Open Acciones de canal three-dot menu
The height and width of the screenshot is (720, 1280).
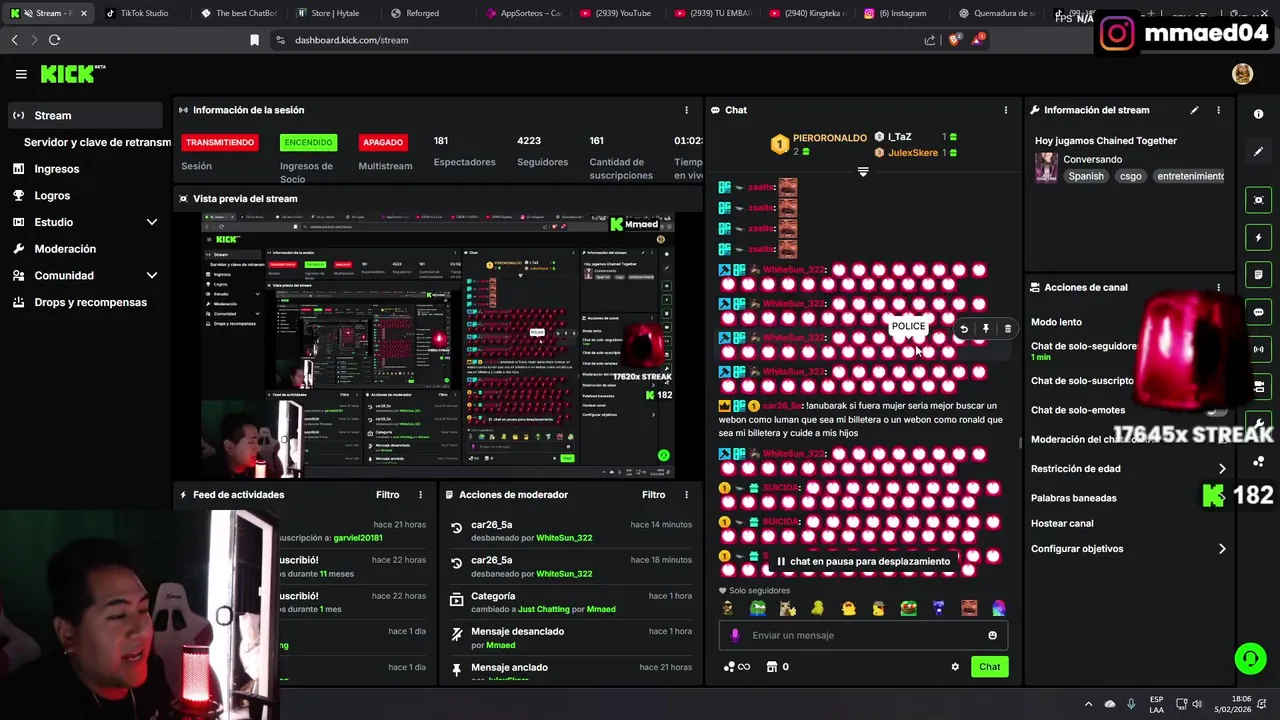click(1218, 287)
